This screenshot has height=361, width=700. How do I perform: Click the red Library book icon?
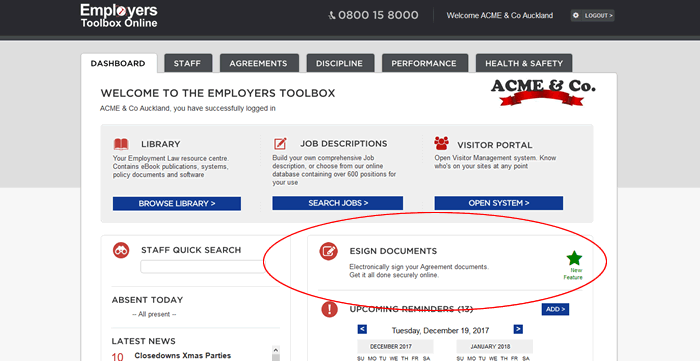tap(121, 144)
